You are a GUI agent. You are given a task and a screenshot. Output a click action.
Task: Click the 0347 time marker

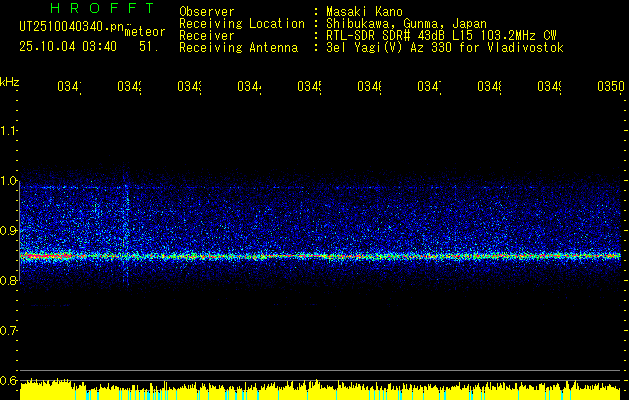[x=429, y=86]
